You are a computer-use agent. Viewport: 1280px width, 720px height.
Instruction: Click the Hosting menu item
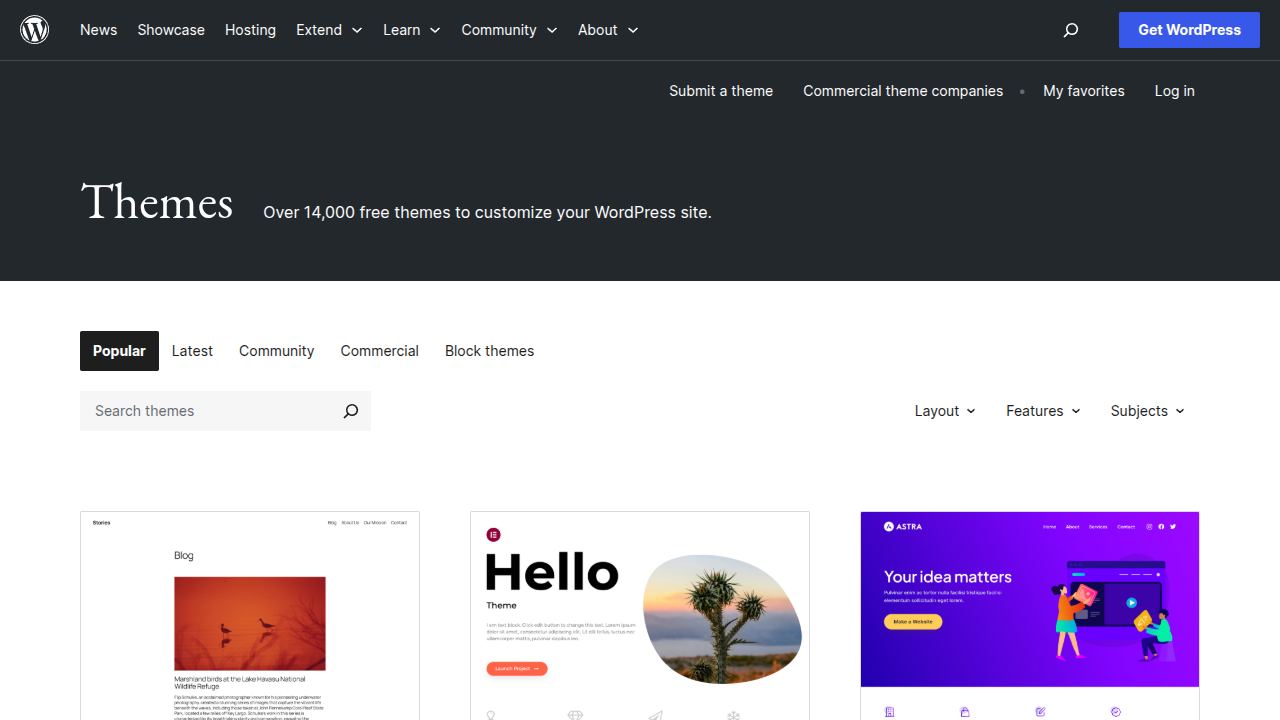[x=250, y=30]
